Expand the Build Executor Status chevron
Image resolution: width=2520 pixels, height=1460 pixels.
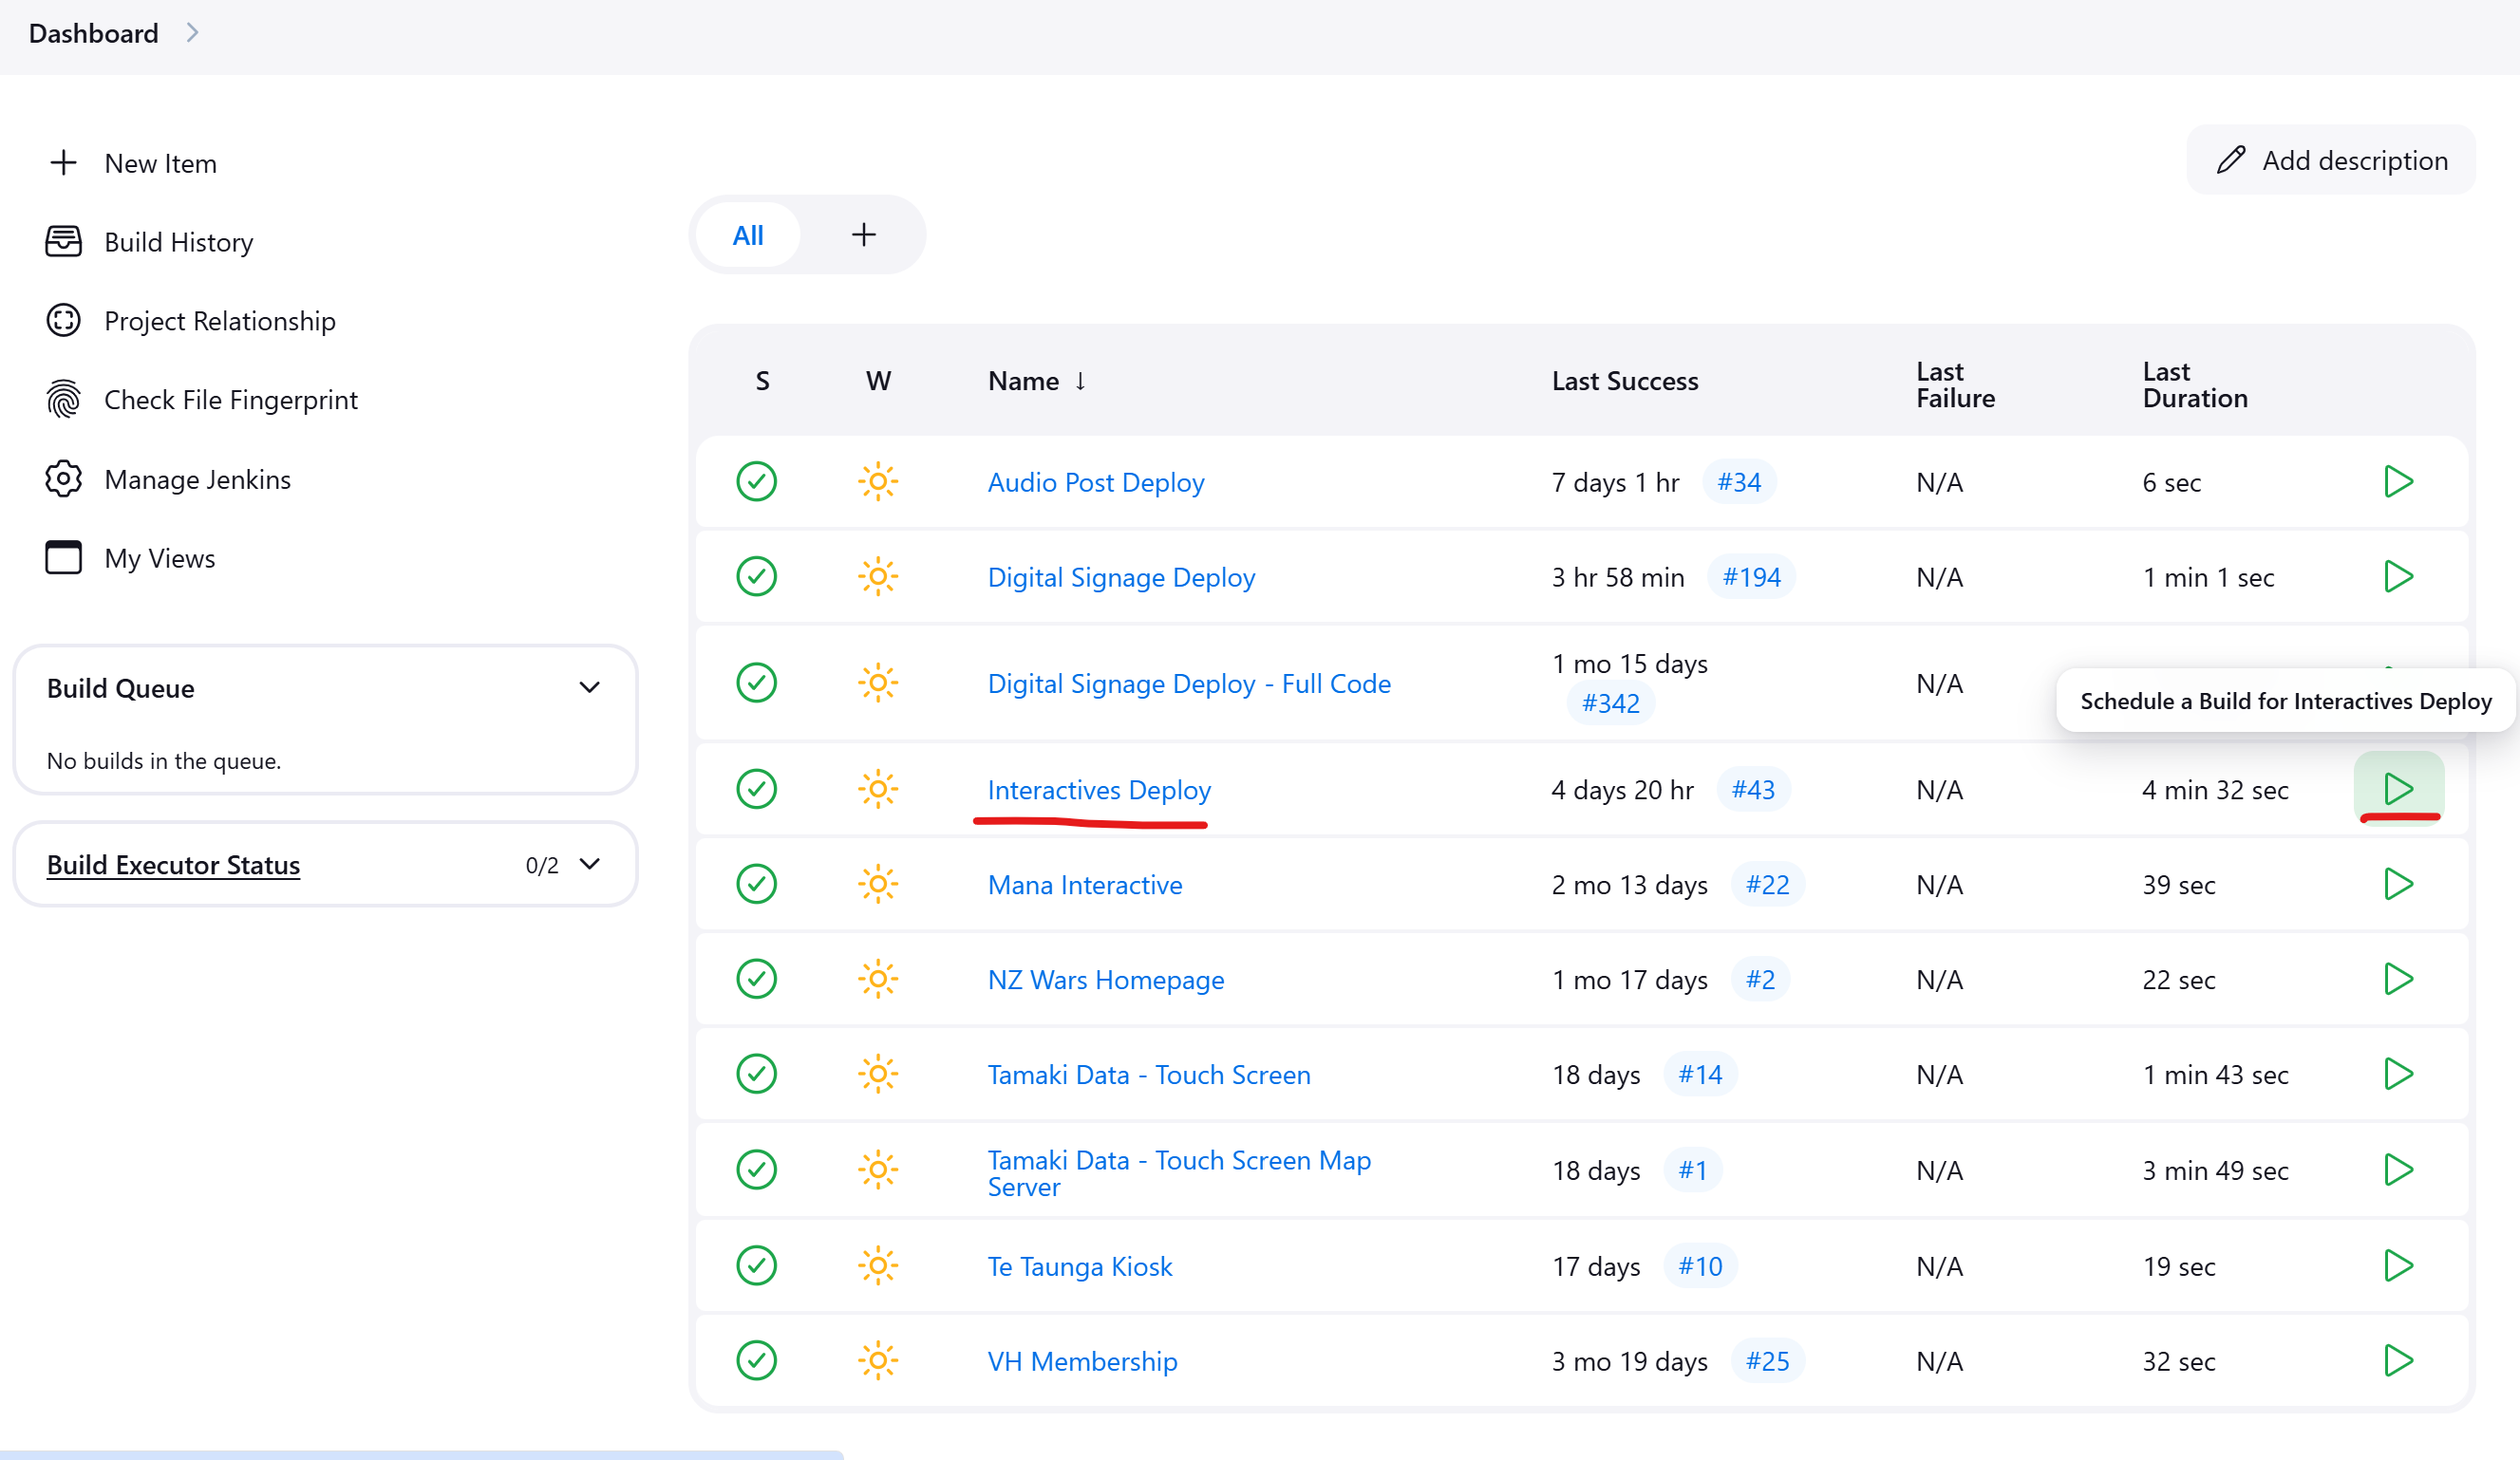[x=589, y=864]
